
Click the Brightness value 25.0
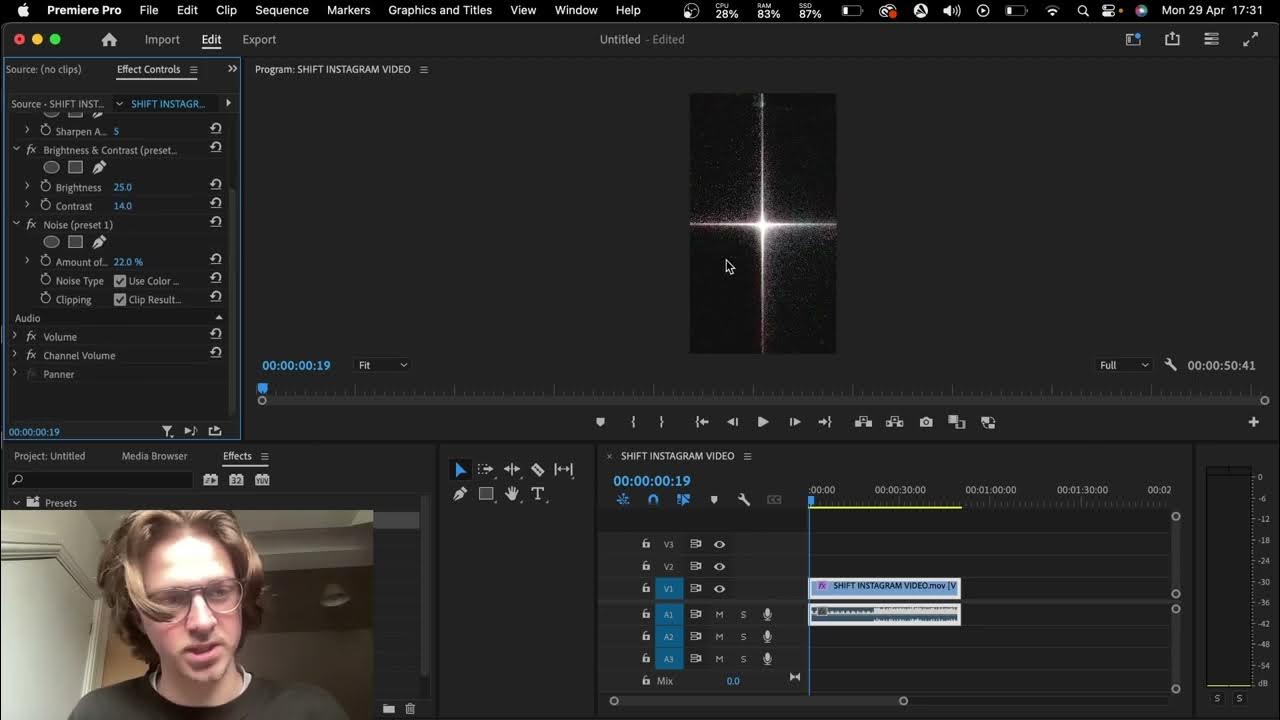coord(122,187)
